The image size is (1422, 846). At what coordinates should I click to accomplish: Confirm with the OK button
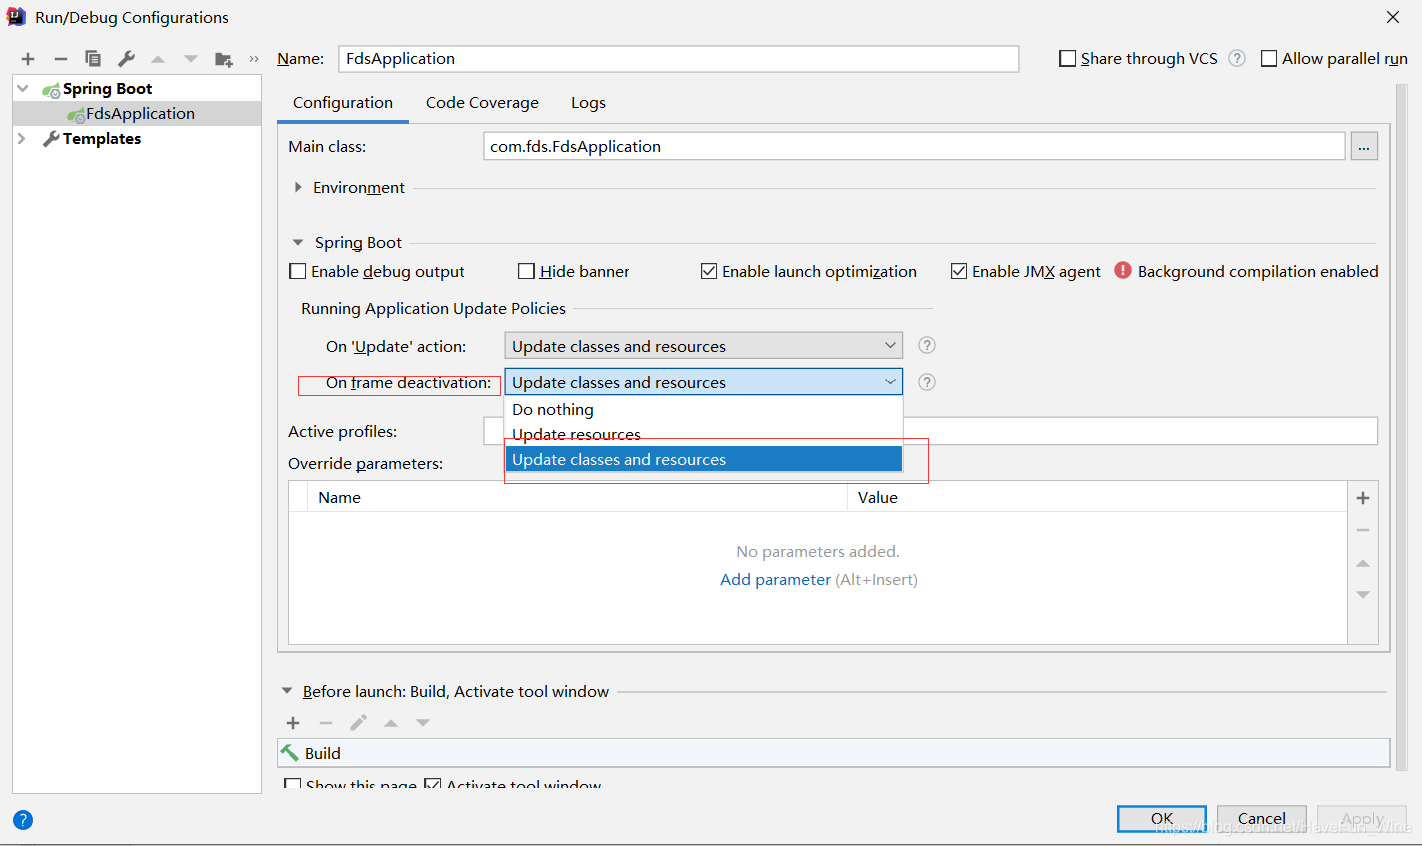click(x=1162, y=819)
